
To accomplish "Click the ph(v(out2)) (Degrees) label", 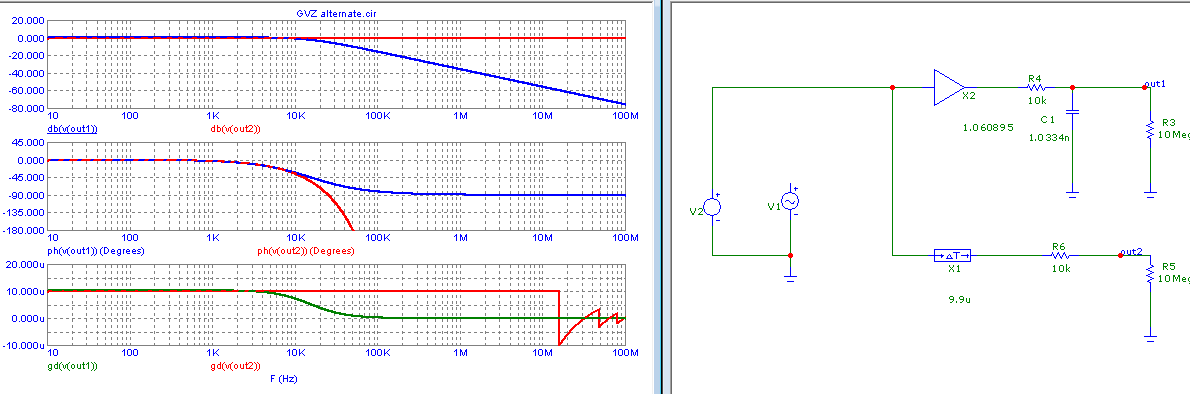I will [306, 251].
